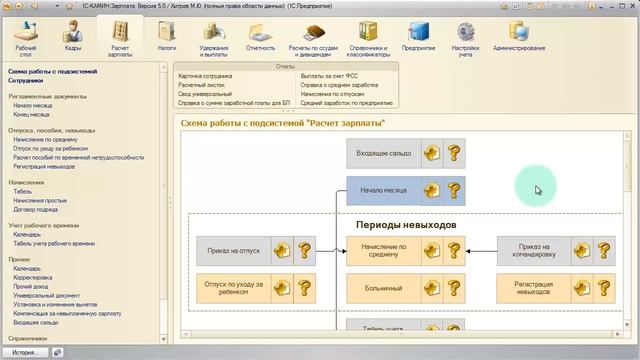Create new Приказ на командировку icon

click(582, 251)
